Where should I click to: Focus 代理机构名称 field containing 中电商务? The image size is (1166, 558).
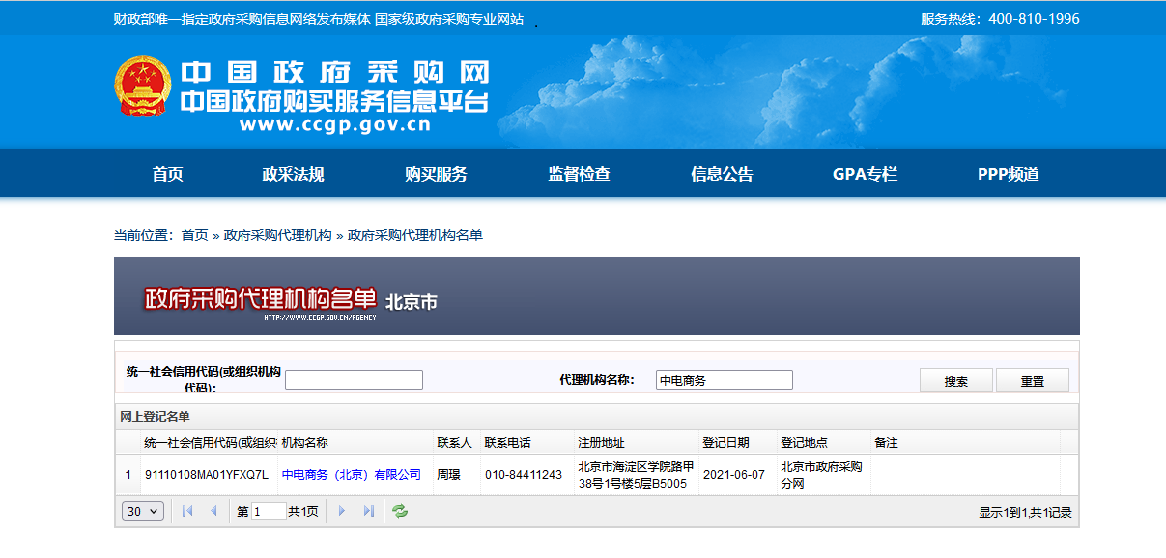coord(724,380)
